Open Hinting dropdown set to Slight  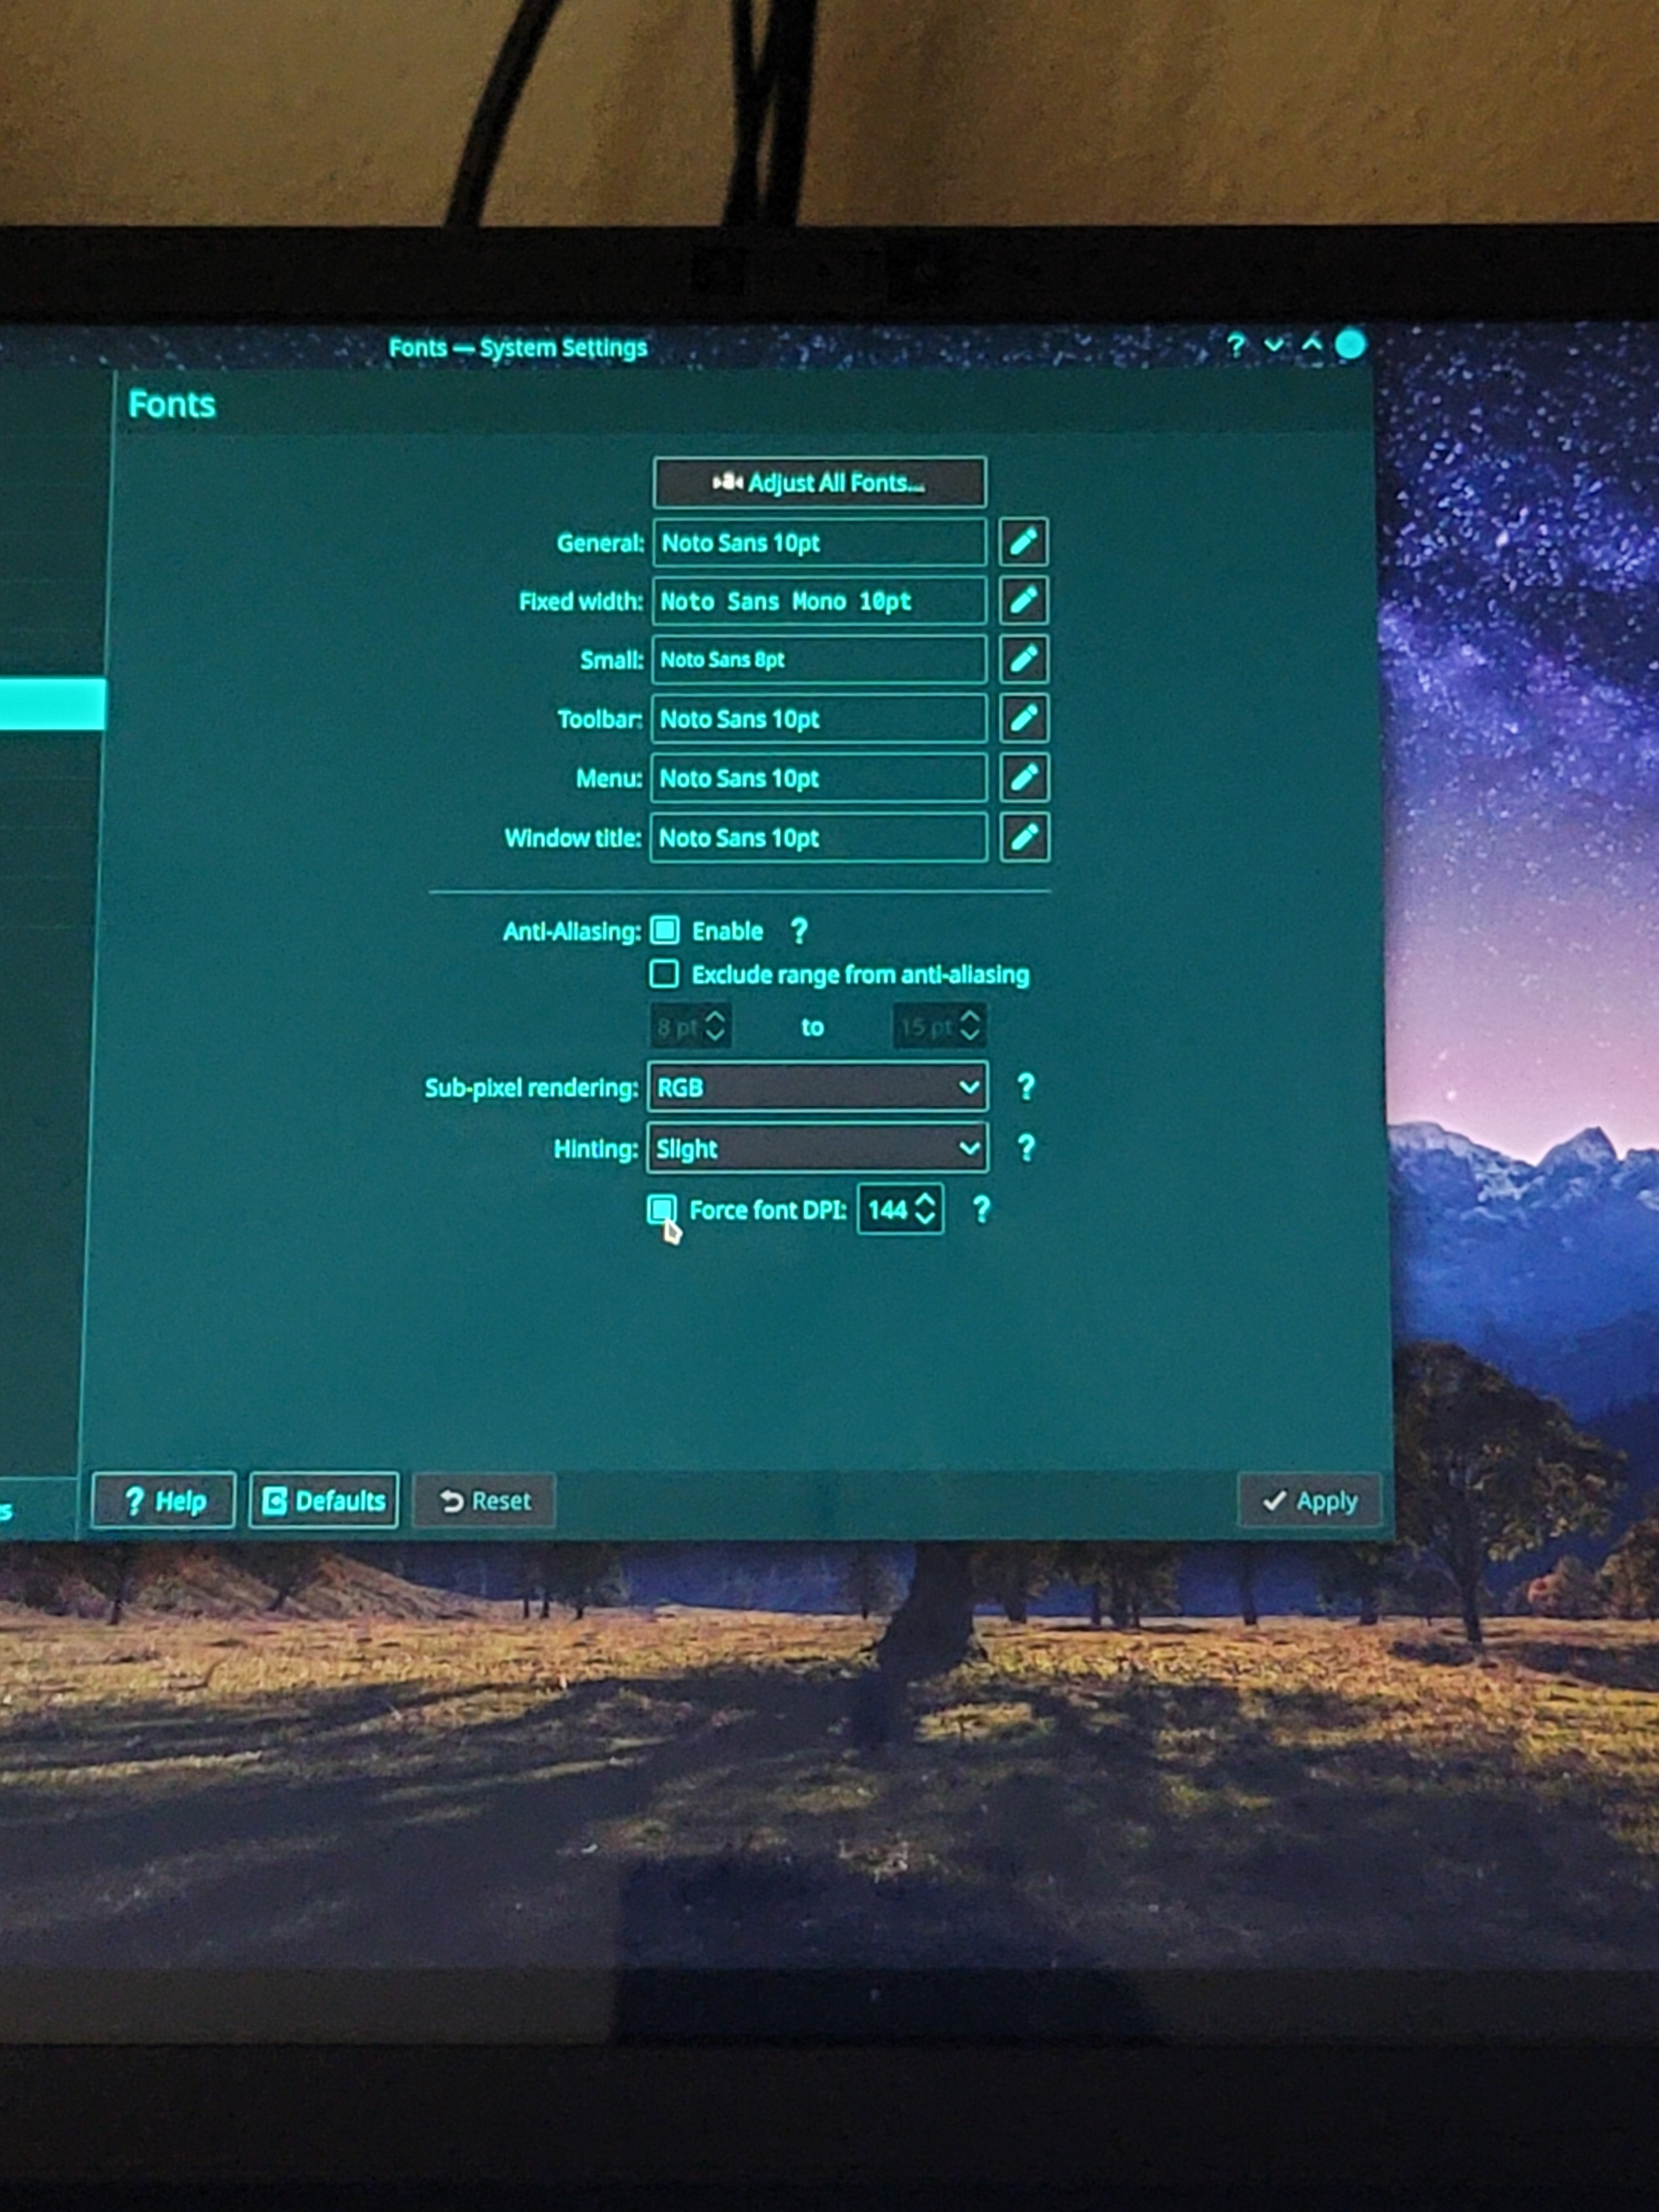[x=817, y=1148]
